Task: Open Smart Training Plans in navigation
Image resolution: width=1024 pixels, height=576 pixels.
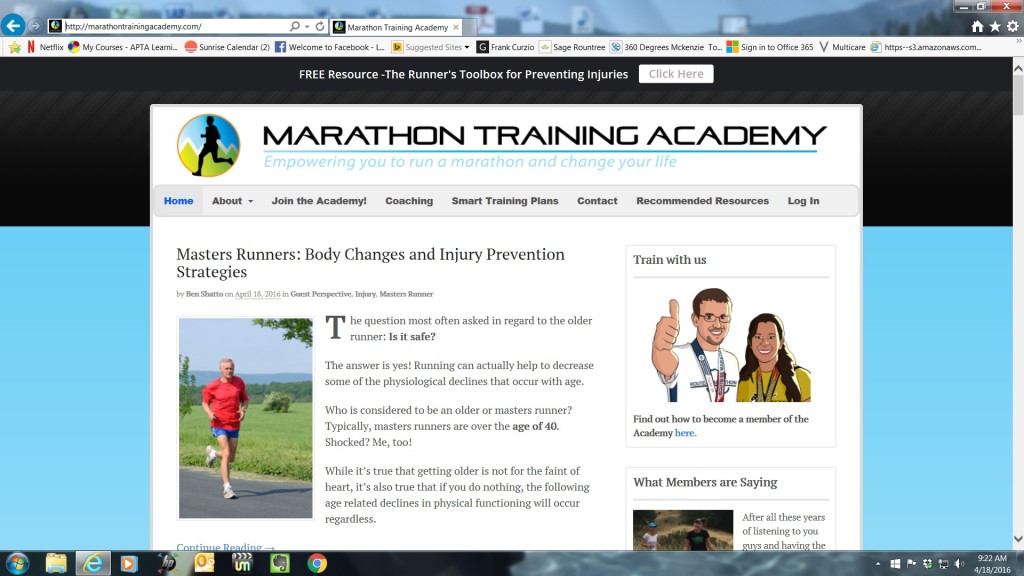Action: 505,200
